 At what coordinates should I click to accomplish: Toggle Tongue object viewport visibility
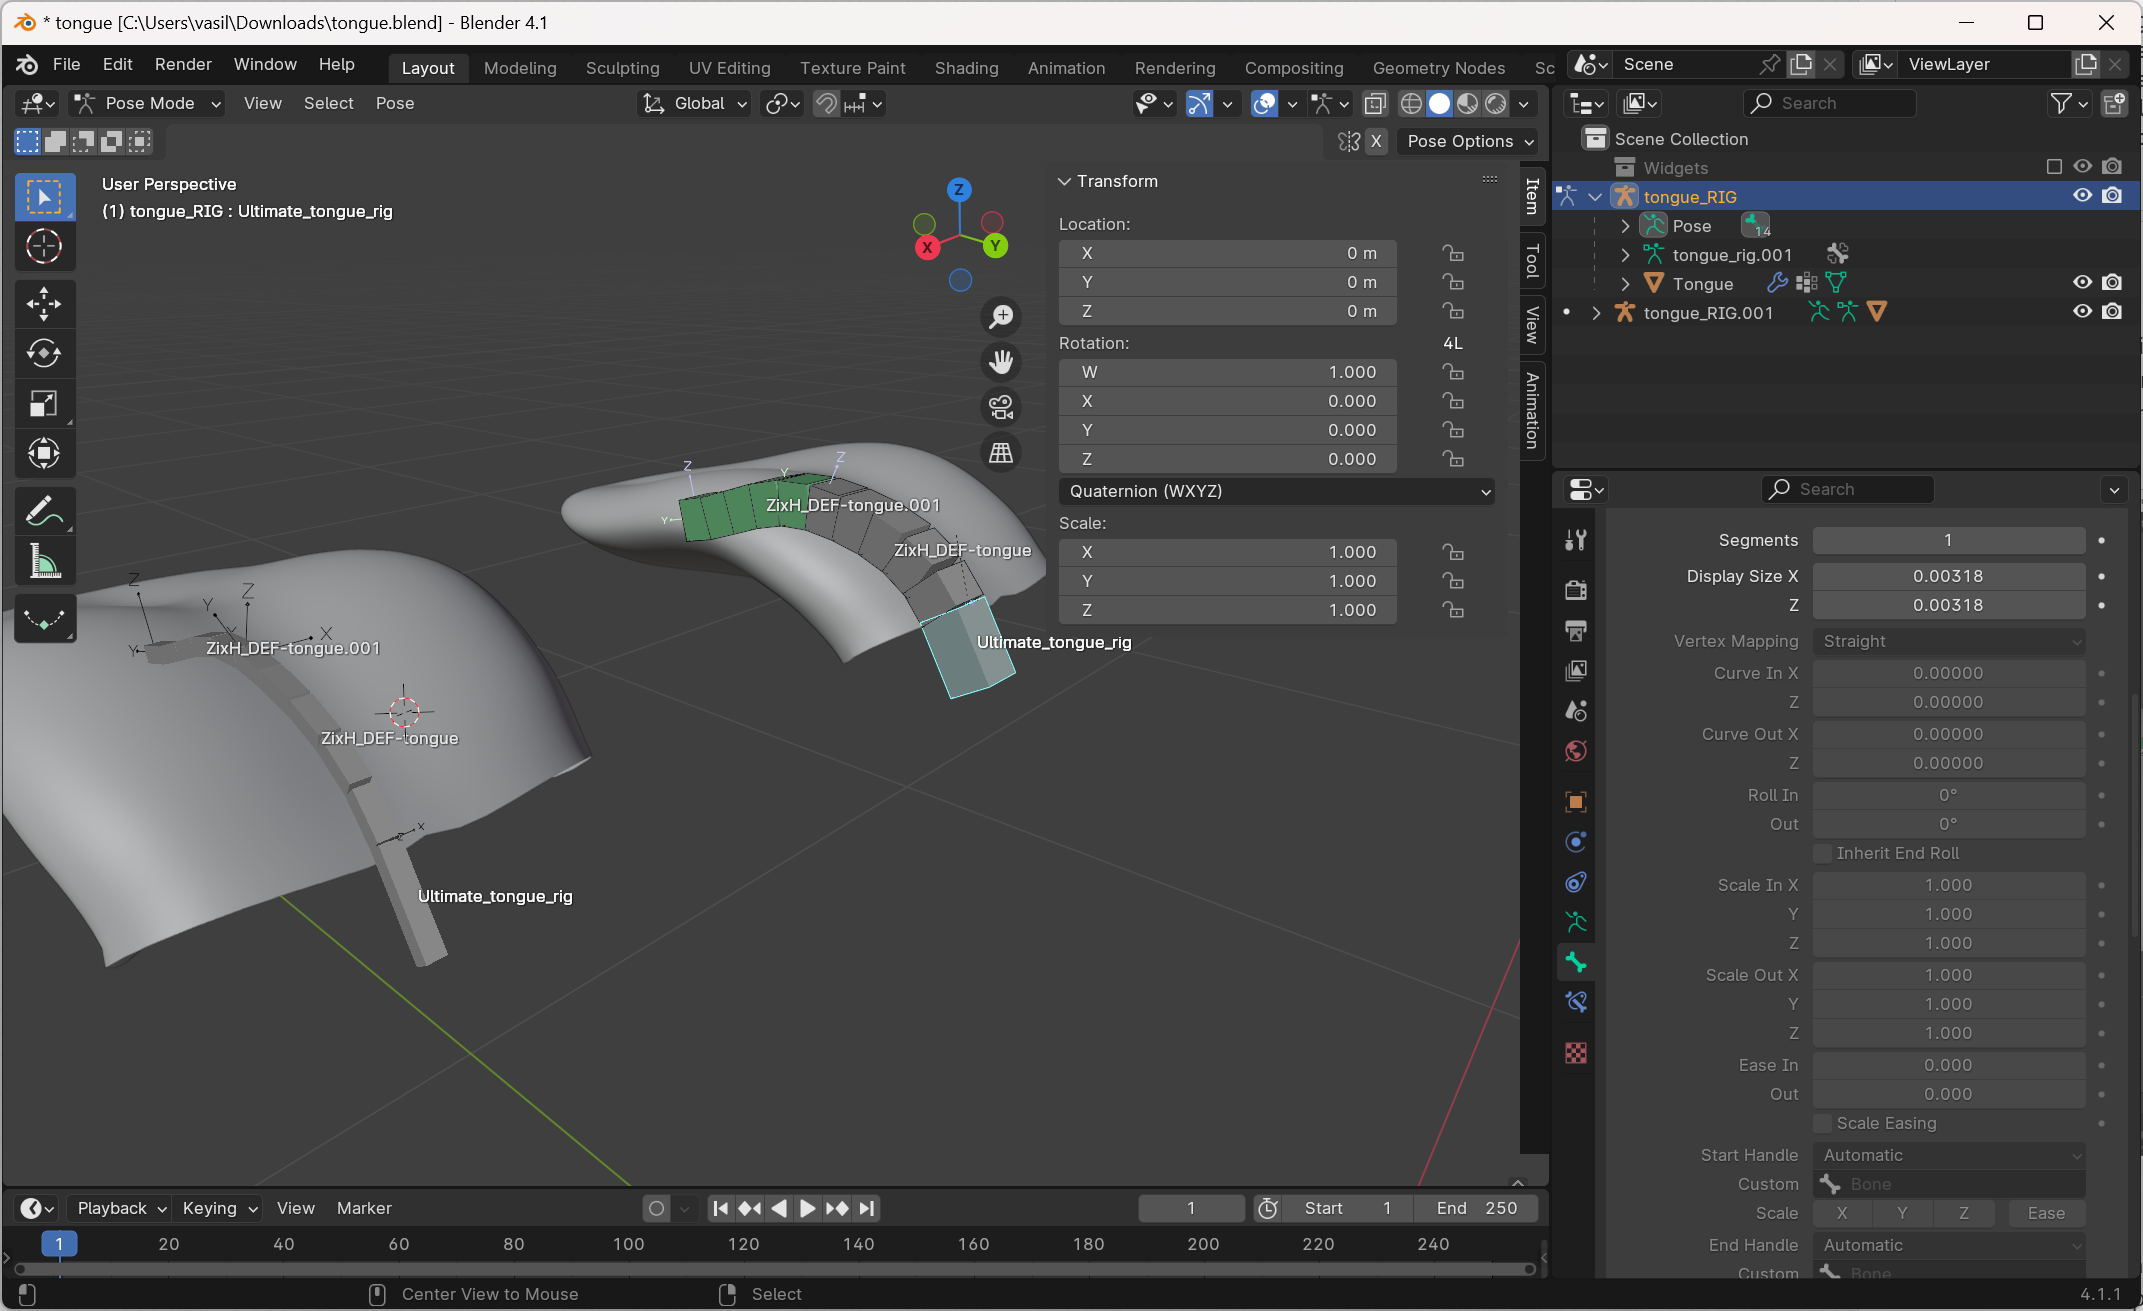pos(2082,283)
